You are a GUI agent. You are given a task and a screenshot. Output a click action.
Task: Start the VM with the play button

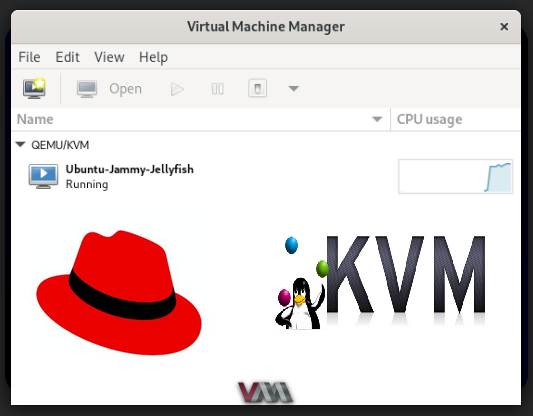coord(177,89)
